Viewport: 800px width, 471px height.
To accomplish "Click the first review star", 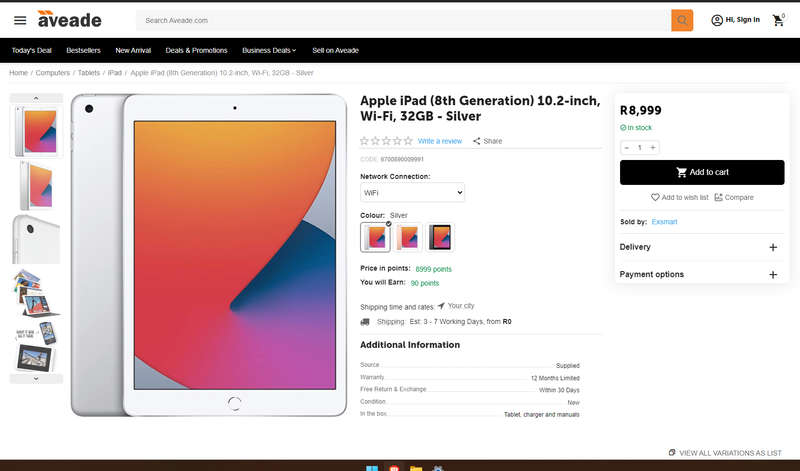I will pyautogui.click(x=364, y=141).
